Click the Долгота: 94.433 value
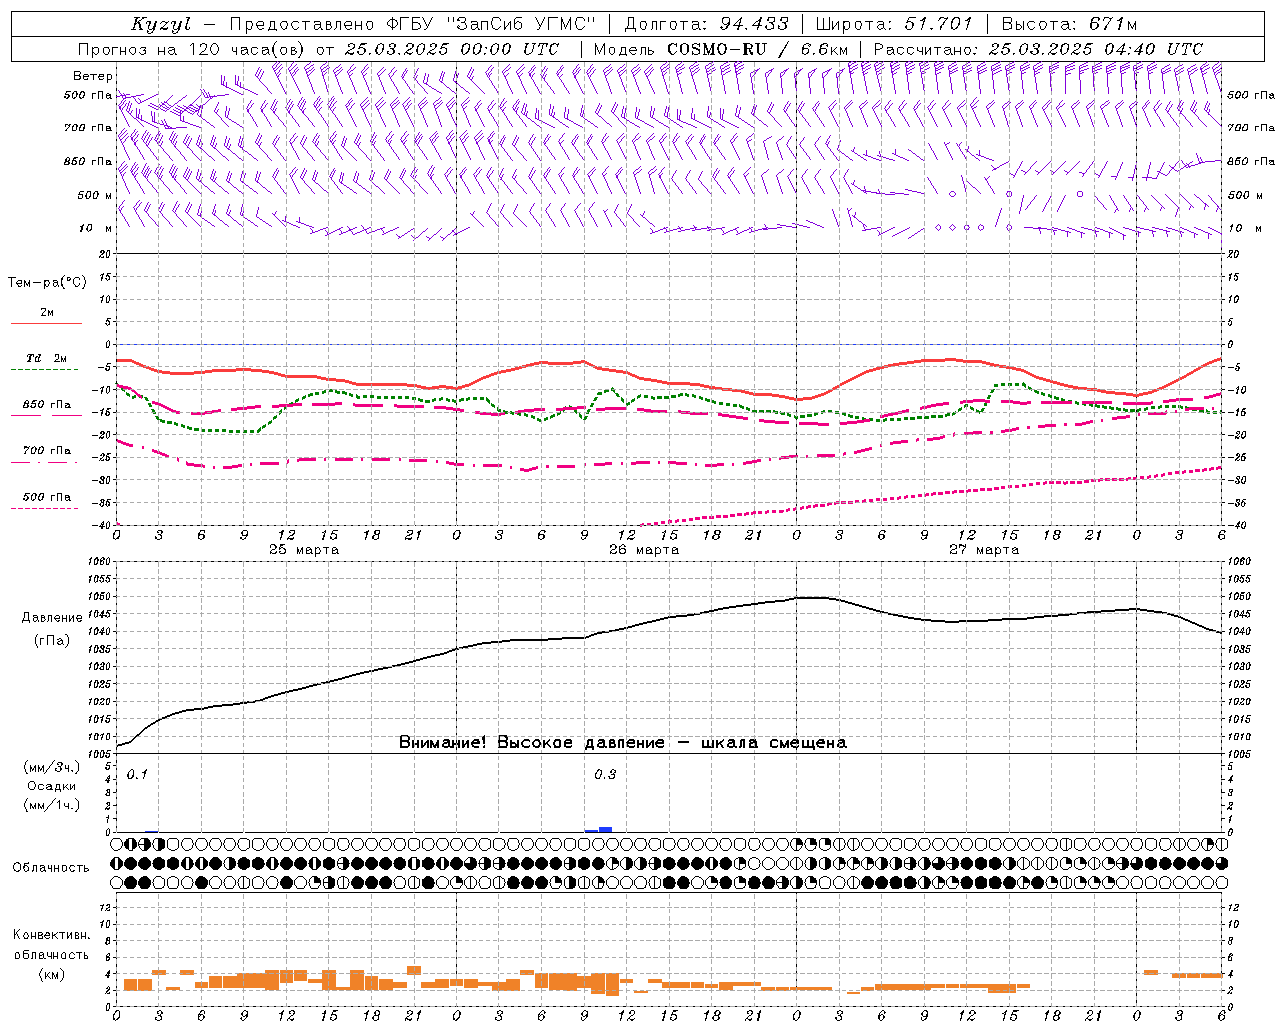The image size is (1280, 1024). (705, 24)
